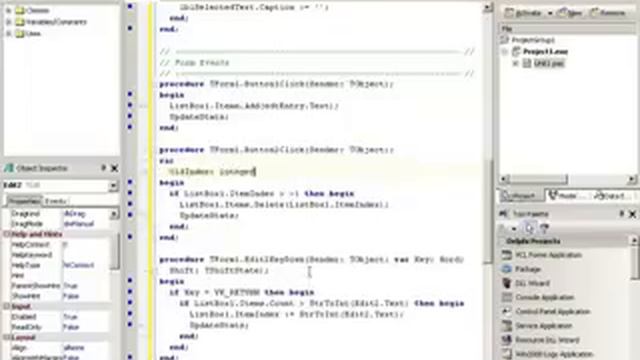Click the 'procedure TForm1.Button2Click' code line

(276, 150)
